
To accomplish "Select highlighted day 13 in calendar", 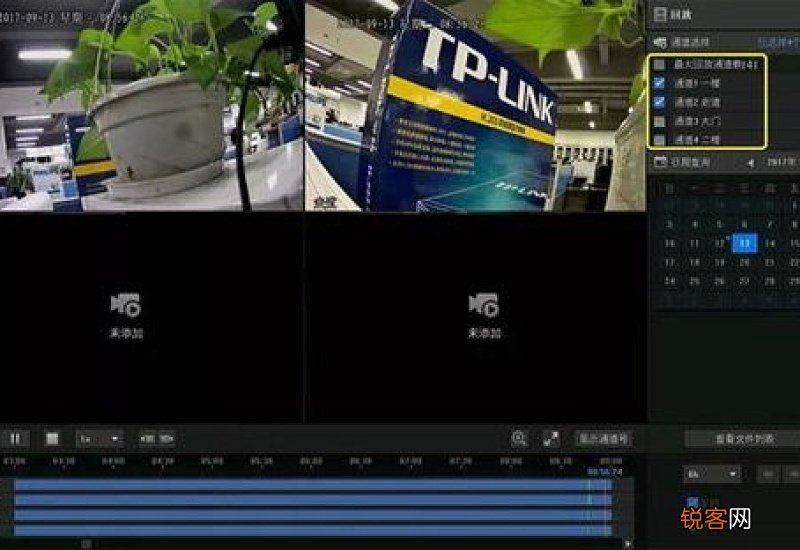I will 744,243.
